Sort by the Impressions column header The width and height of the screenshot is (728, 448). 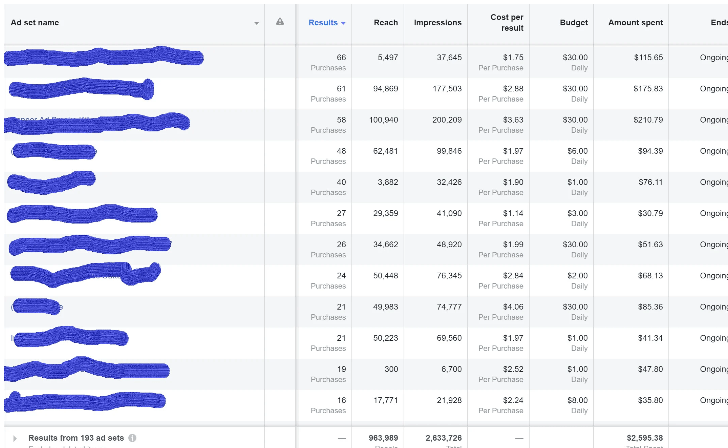(438, 22)
